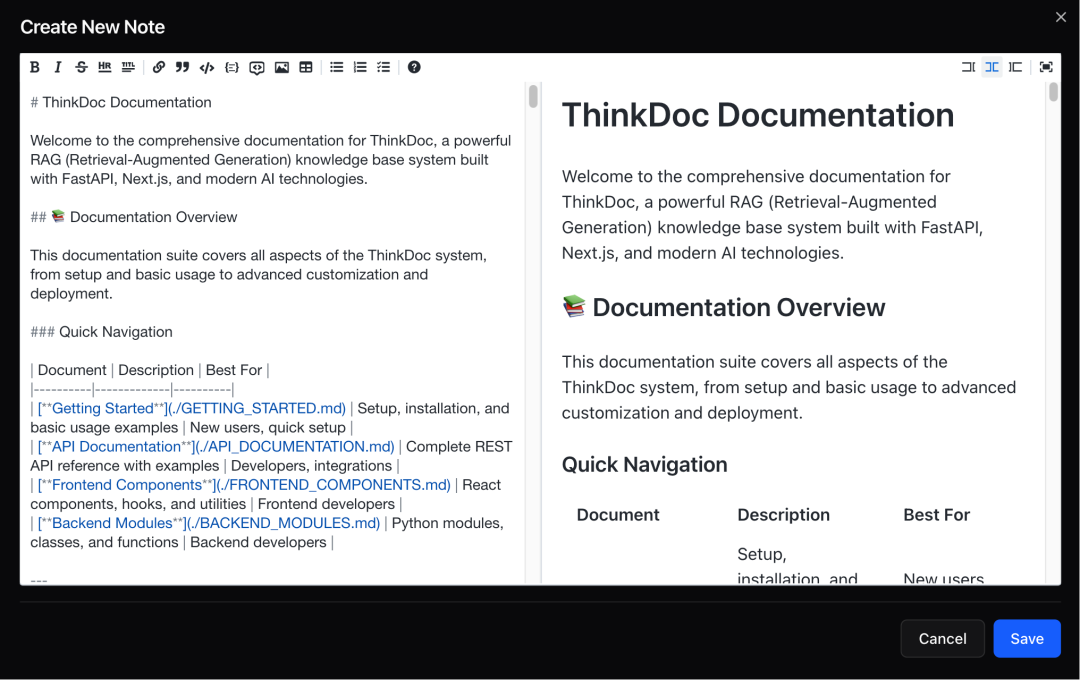Toggle italic formatting
1080x680 pixels.
tap(57, 67)
